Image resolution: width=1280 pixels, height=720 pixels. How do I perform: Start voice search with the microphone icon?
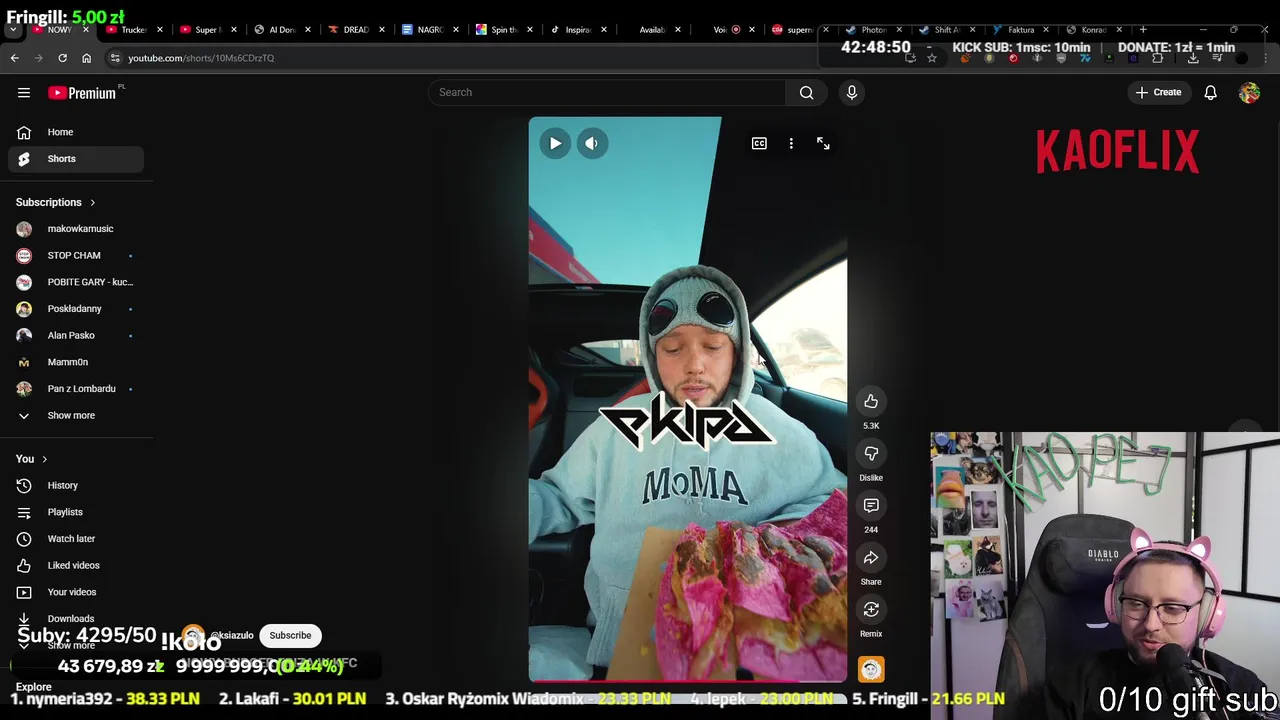[852, 92]
